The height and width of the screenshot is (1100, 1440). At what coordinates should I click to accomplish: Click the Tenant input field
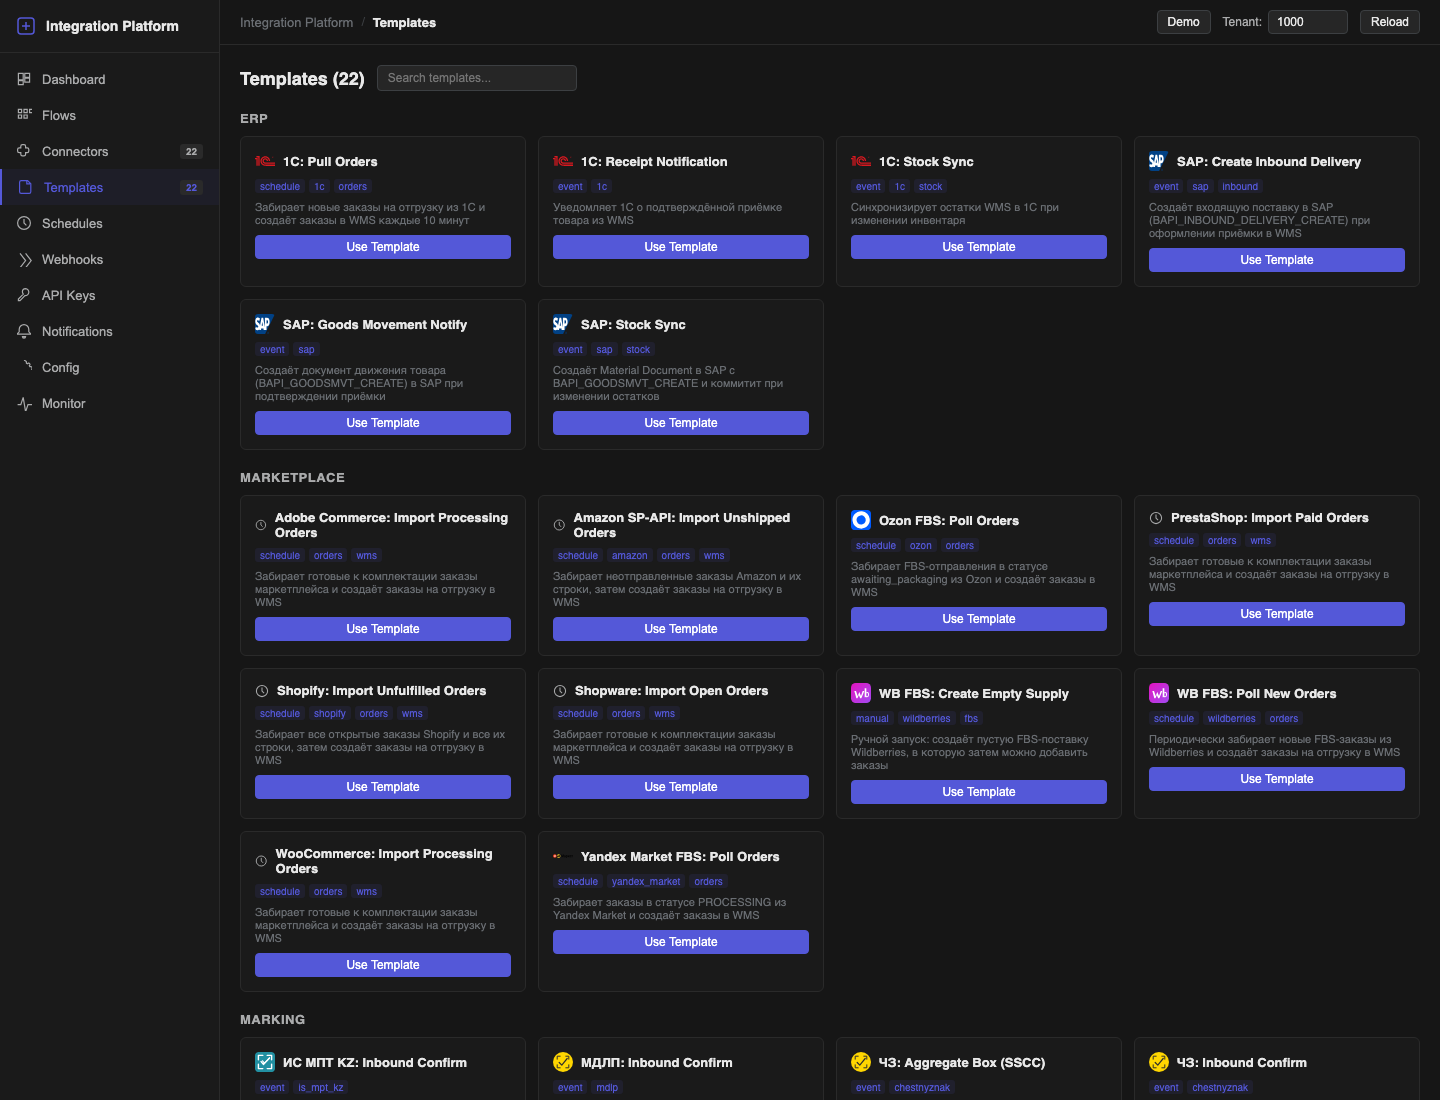coord(1307,22)
